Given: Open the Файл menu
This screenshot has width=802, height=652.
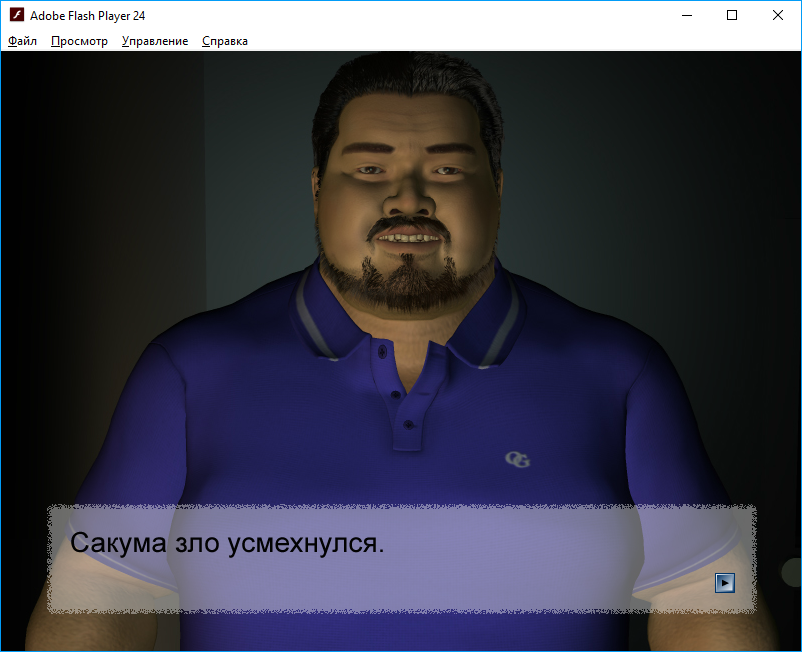Looking at the screenshot, I should point(22,41).
